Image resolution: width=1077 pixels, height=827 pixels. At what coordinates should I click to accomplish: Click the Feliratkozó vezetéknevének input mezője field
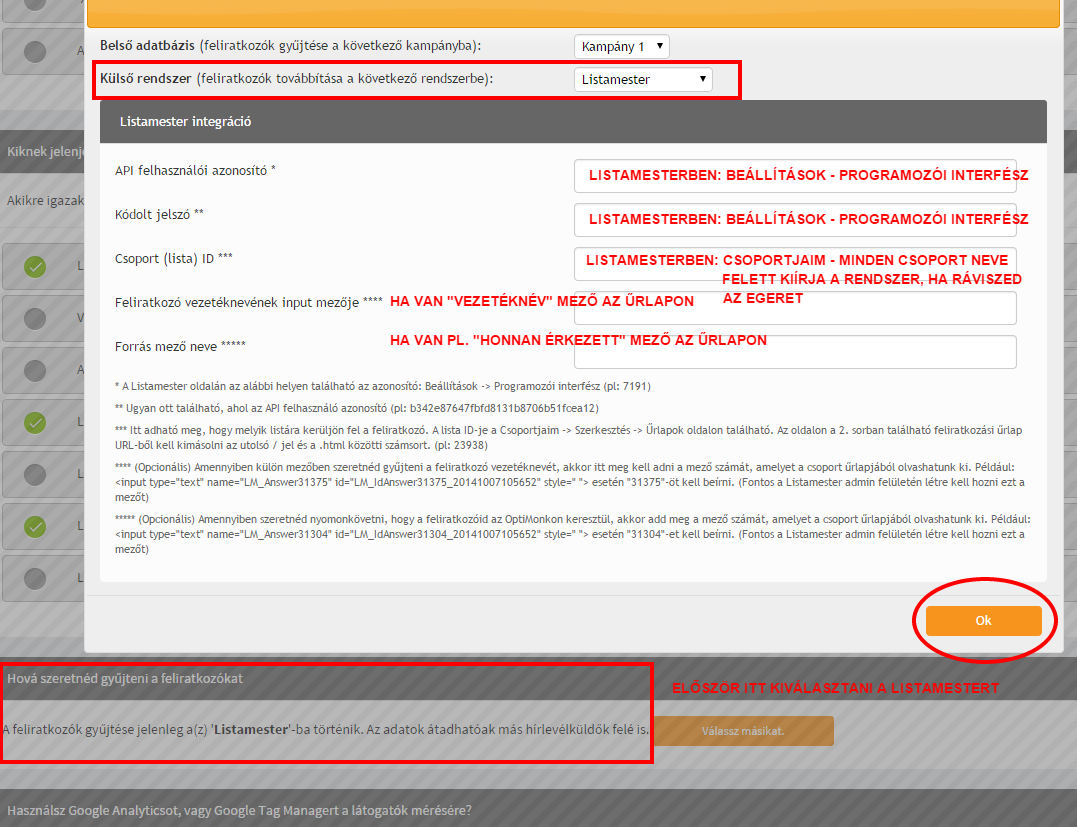tap(795, 308)
